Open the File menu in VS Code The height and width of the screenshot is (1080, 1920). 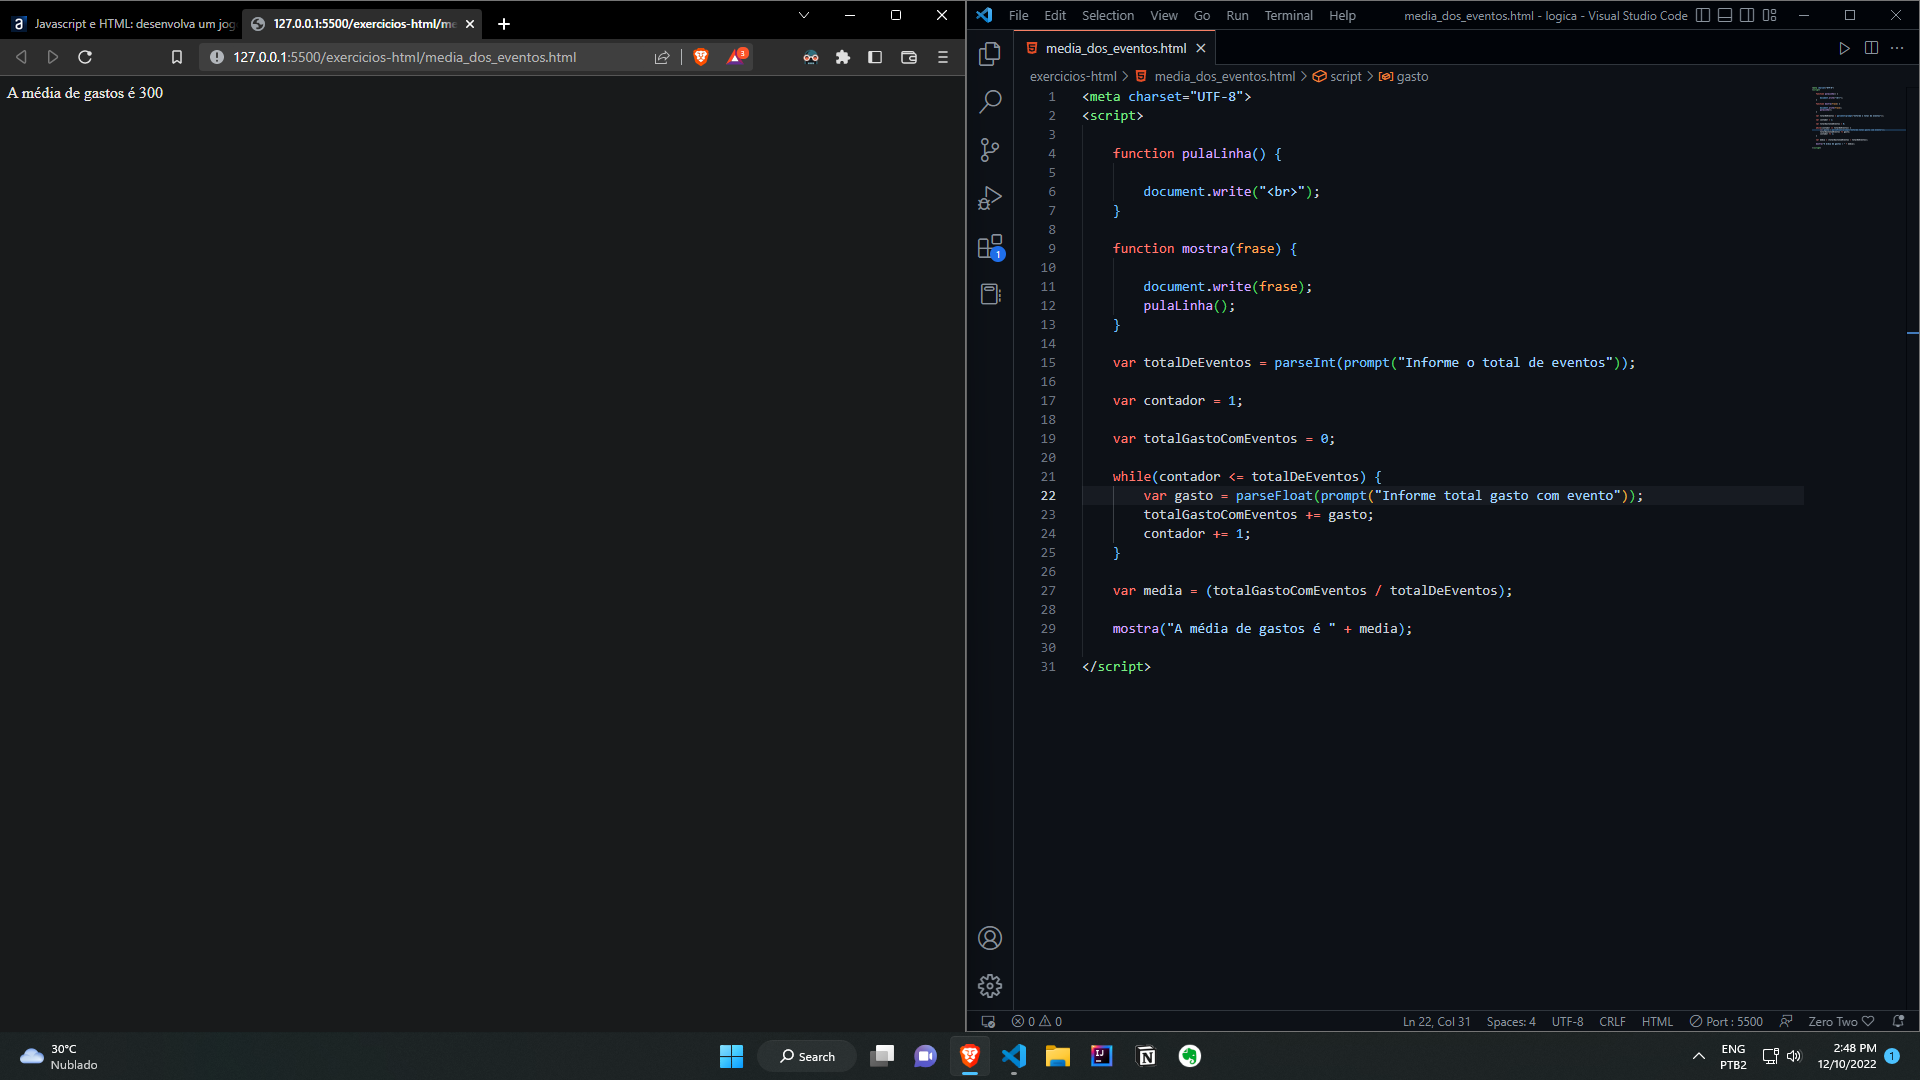pos(1018,15)
